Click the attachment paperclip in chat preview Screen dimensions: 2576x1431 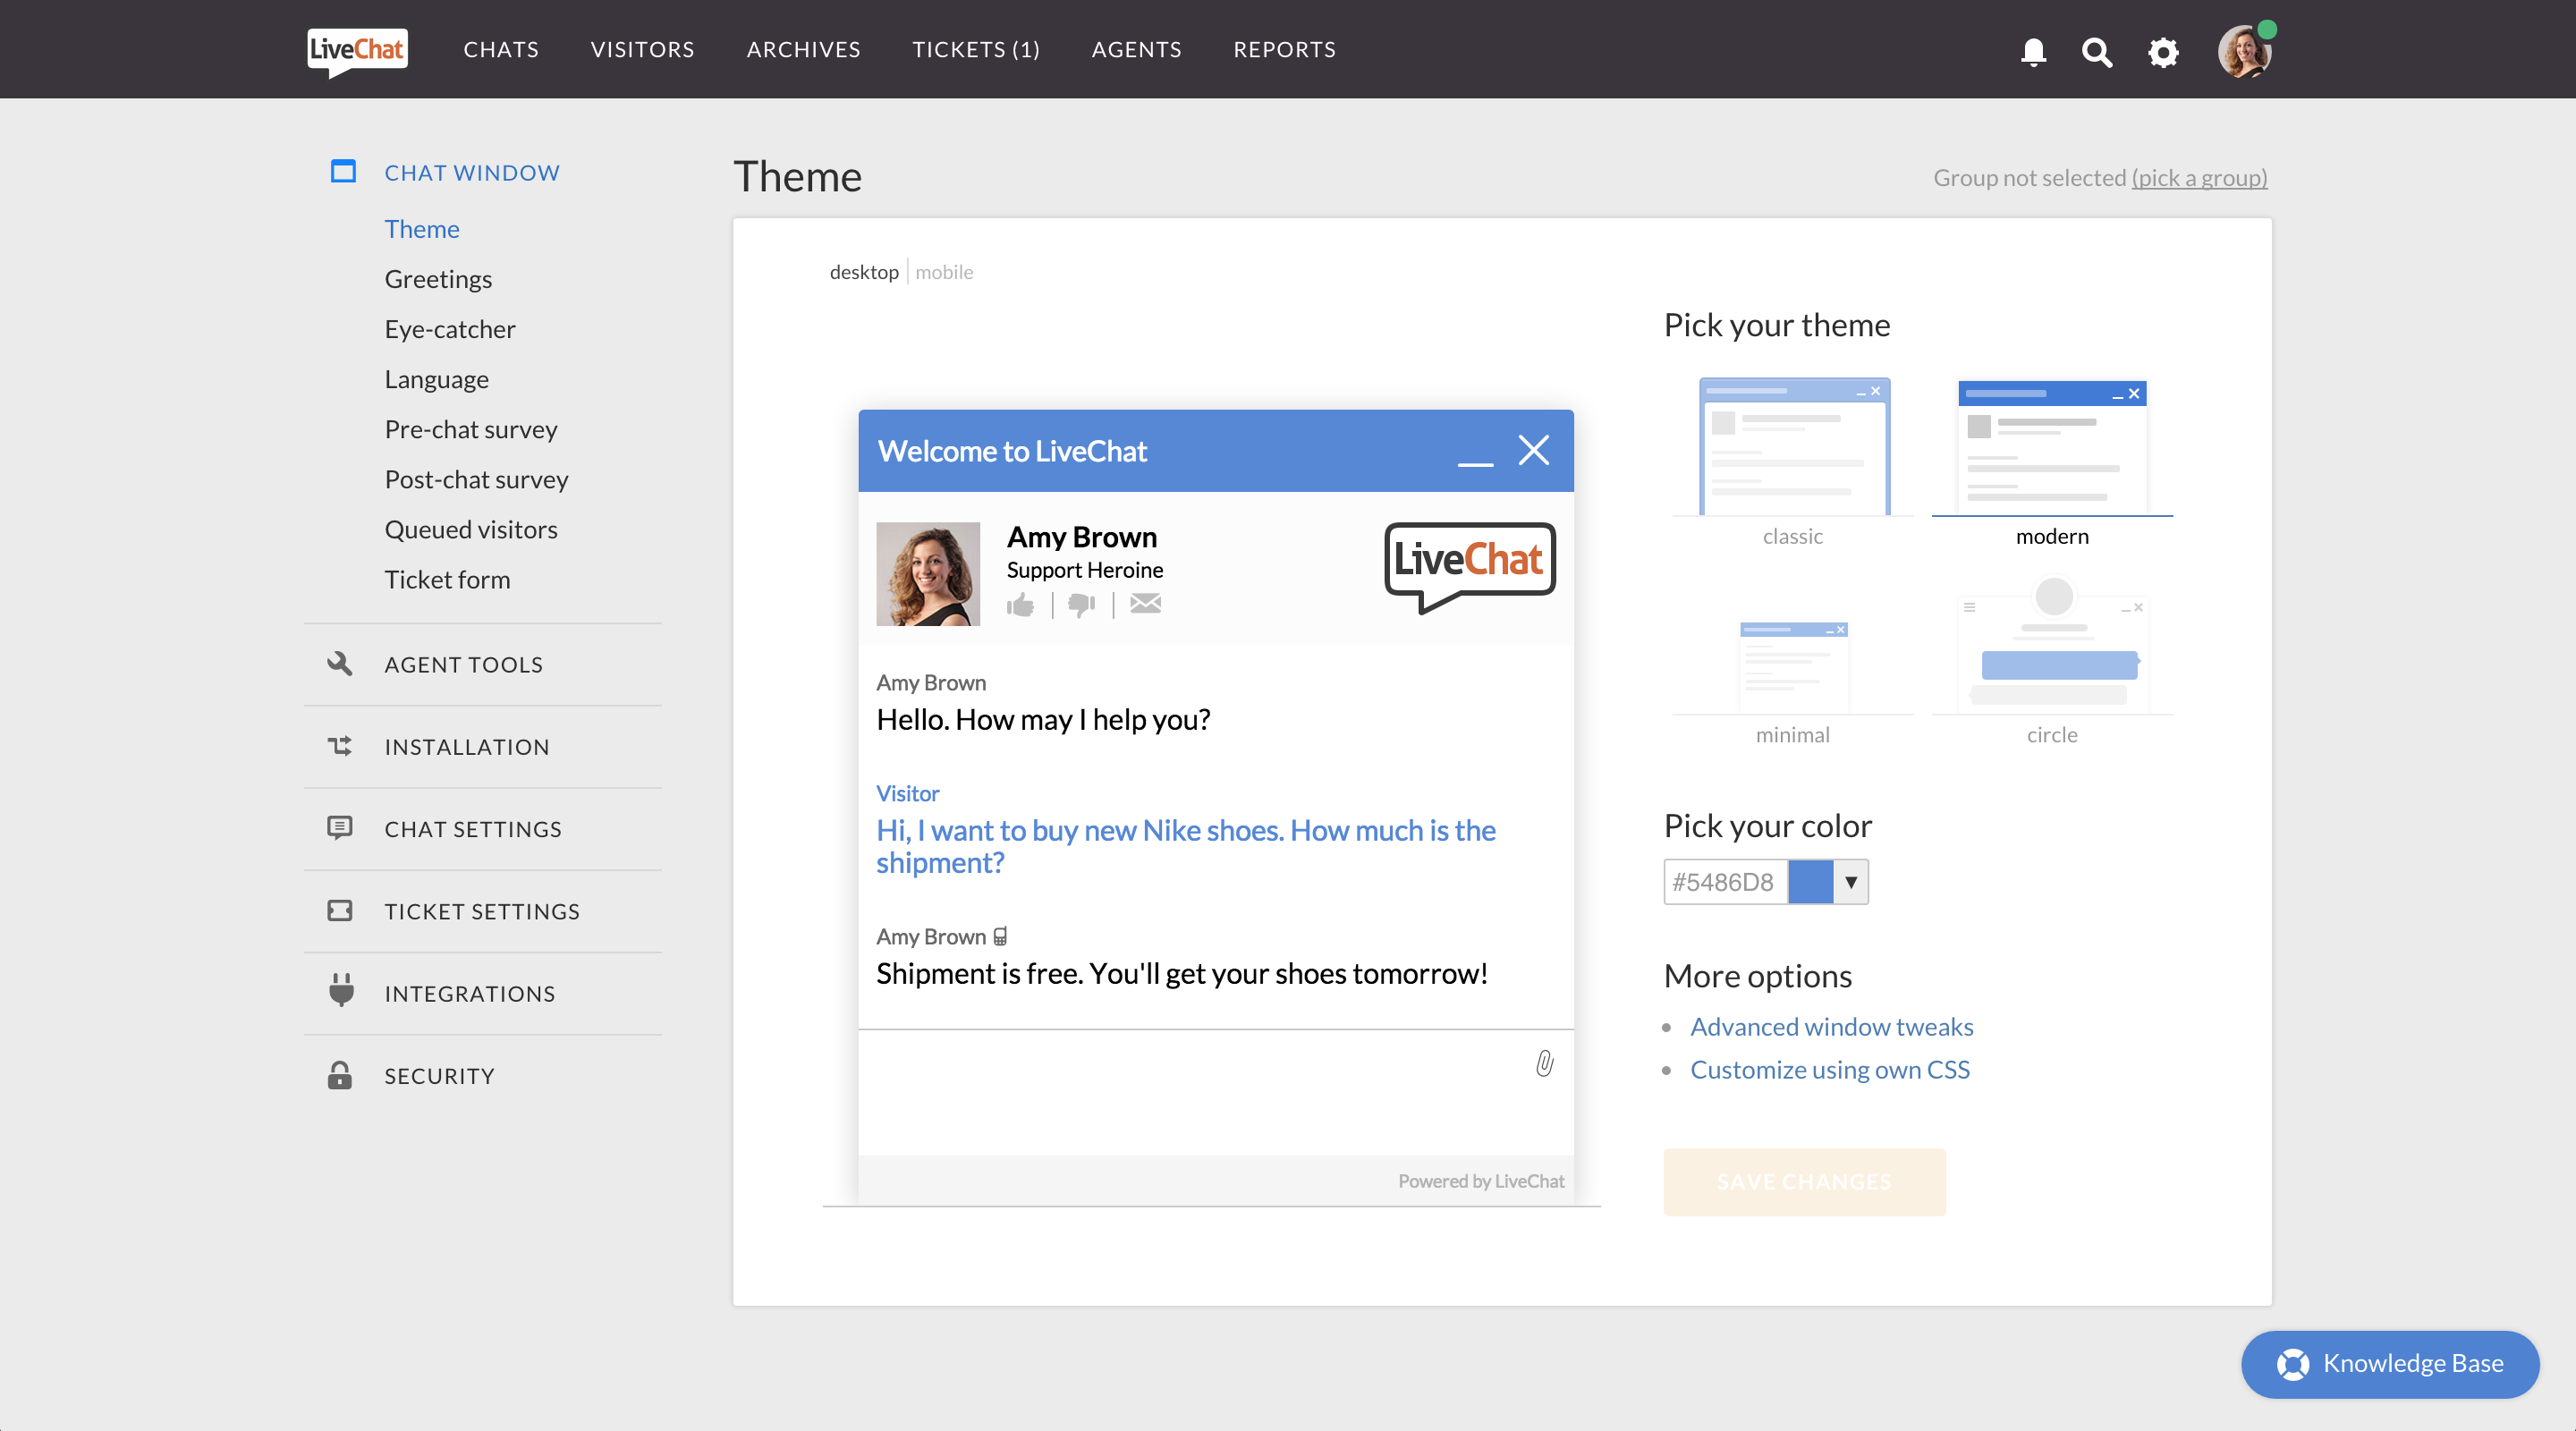[x=1544, y=1064]
